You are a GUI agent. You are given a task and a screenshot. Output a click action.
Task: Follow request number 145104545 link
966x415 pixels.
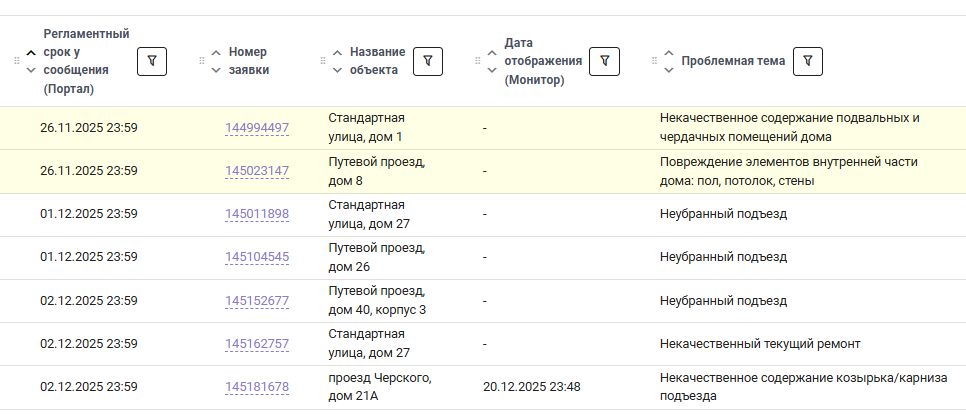pyautogui.click(x=257, y=257)
